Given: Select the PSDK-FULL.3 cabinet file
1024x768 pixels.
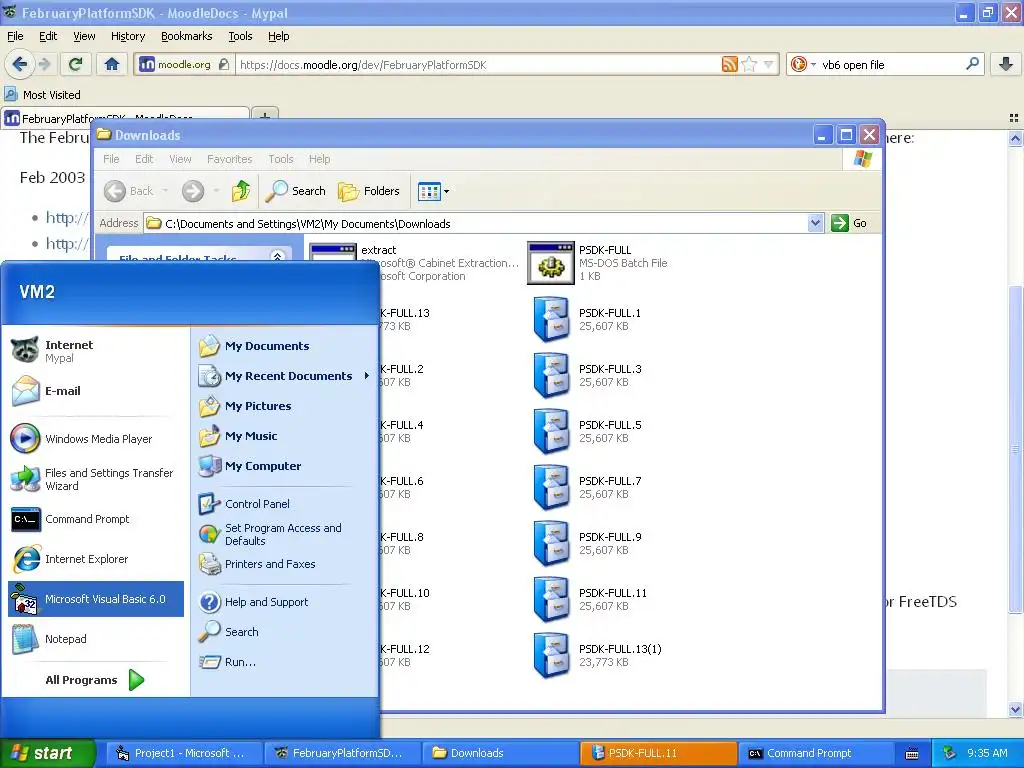Looking at the screenshot, I should (588, 376).
